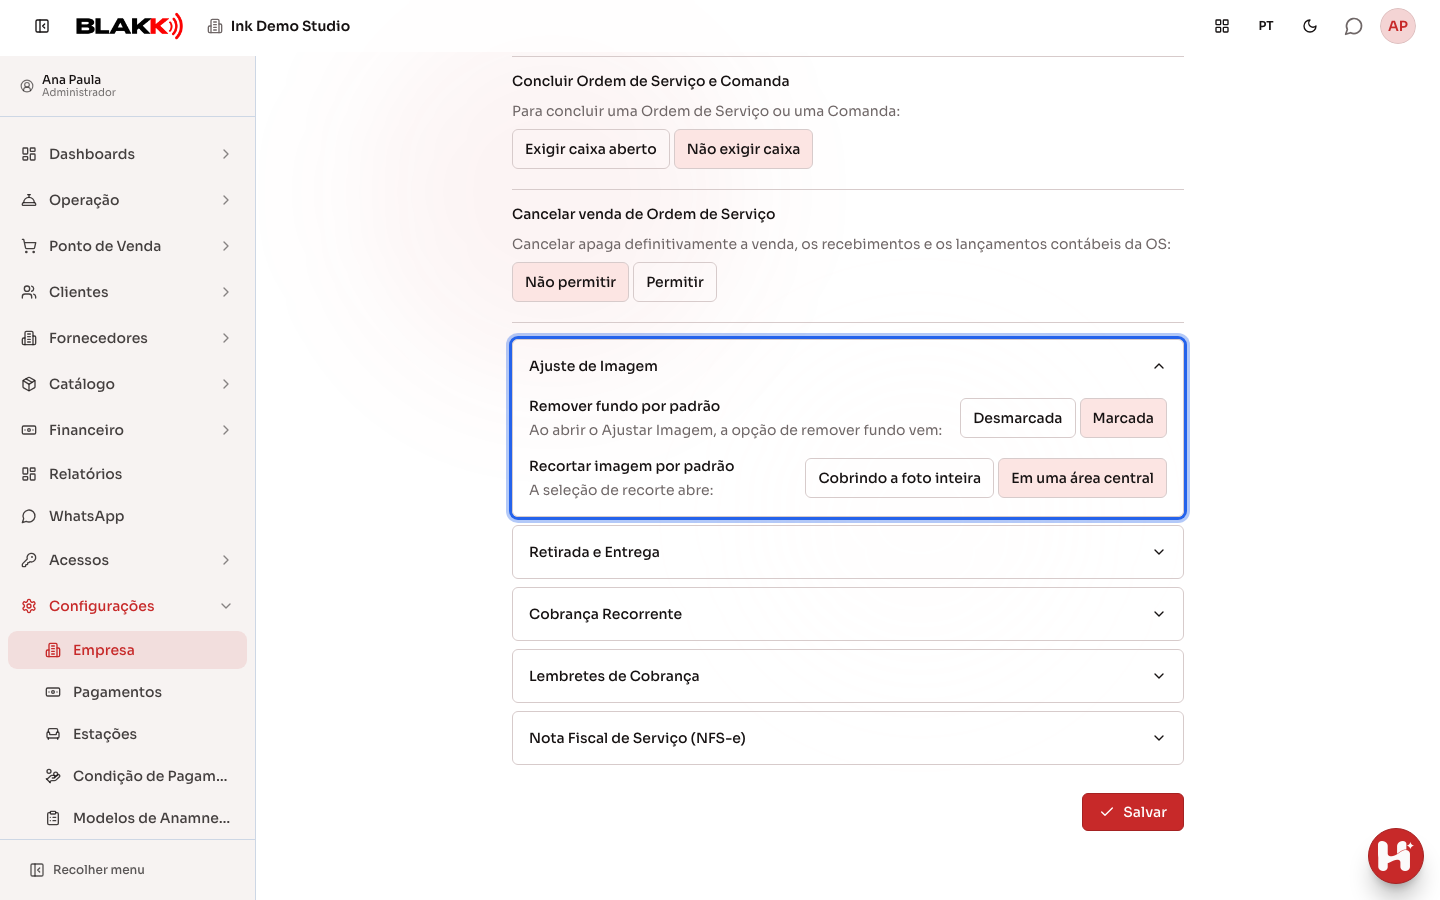Screen dimensions: 1440x900
Task: Set remover fundo to Marcada
Action: (1123, 418)
